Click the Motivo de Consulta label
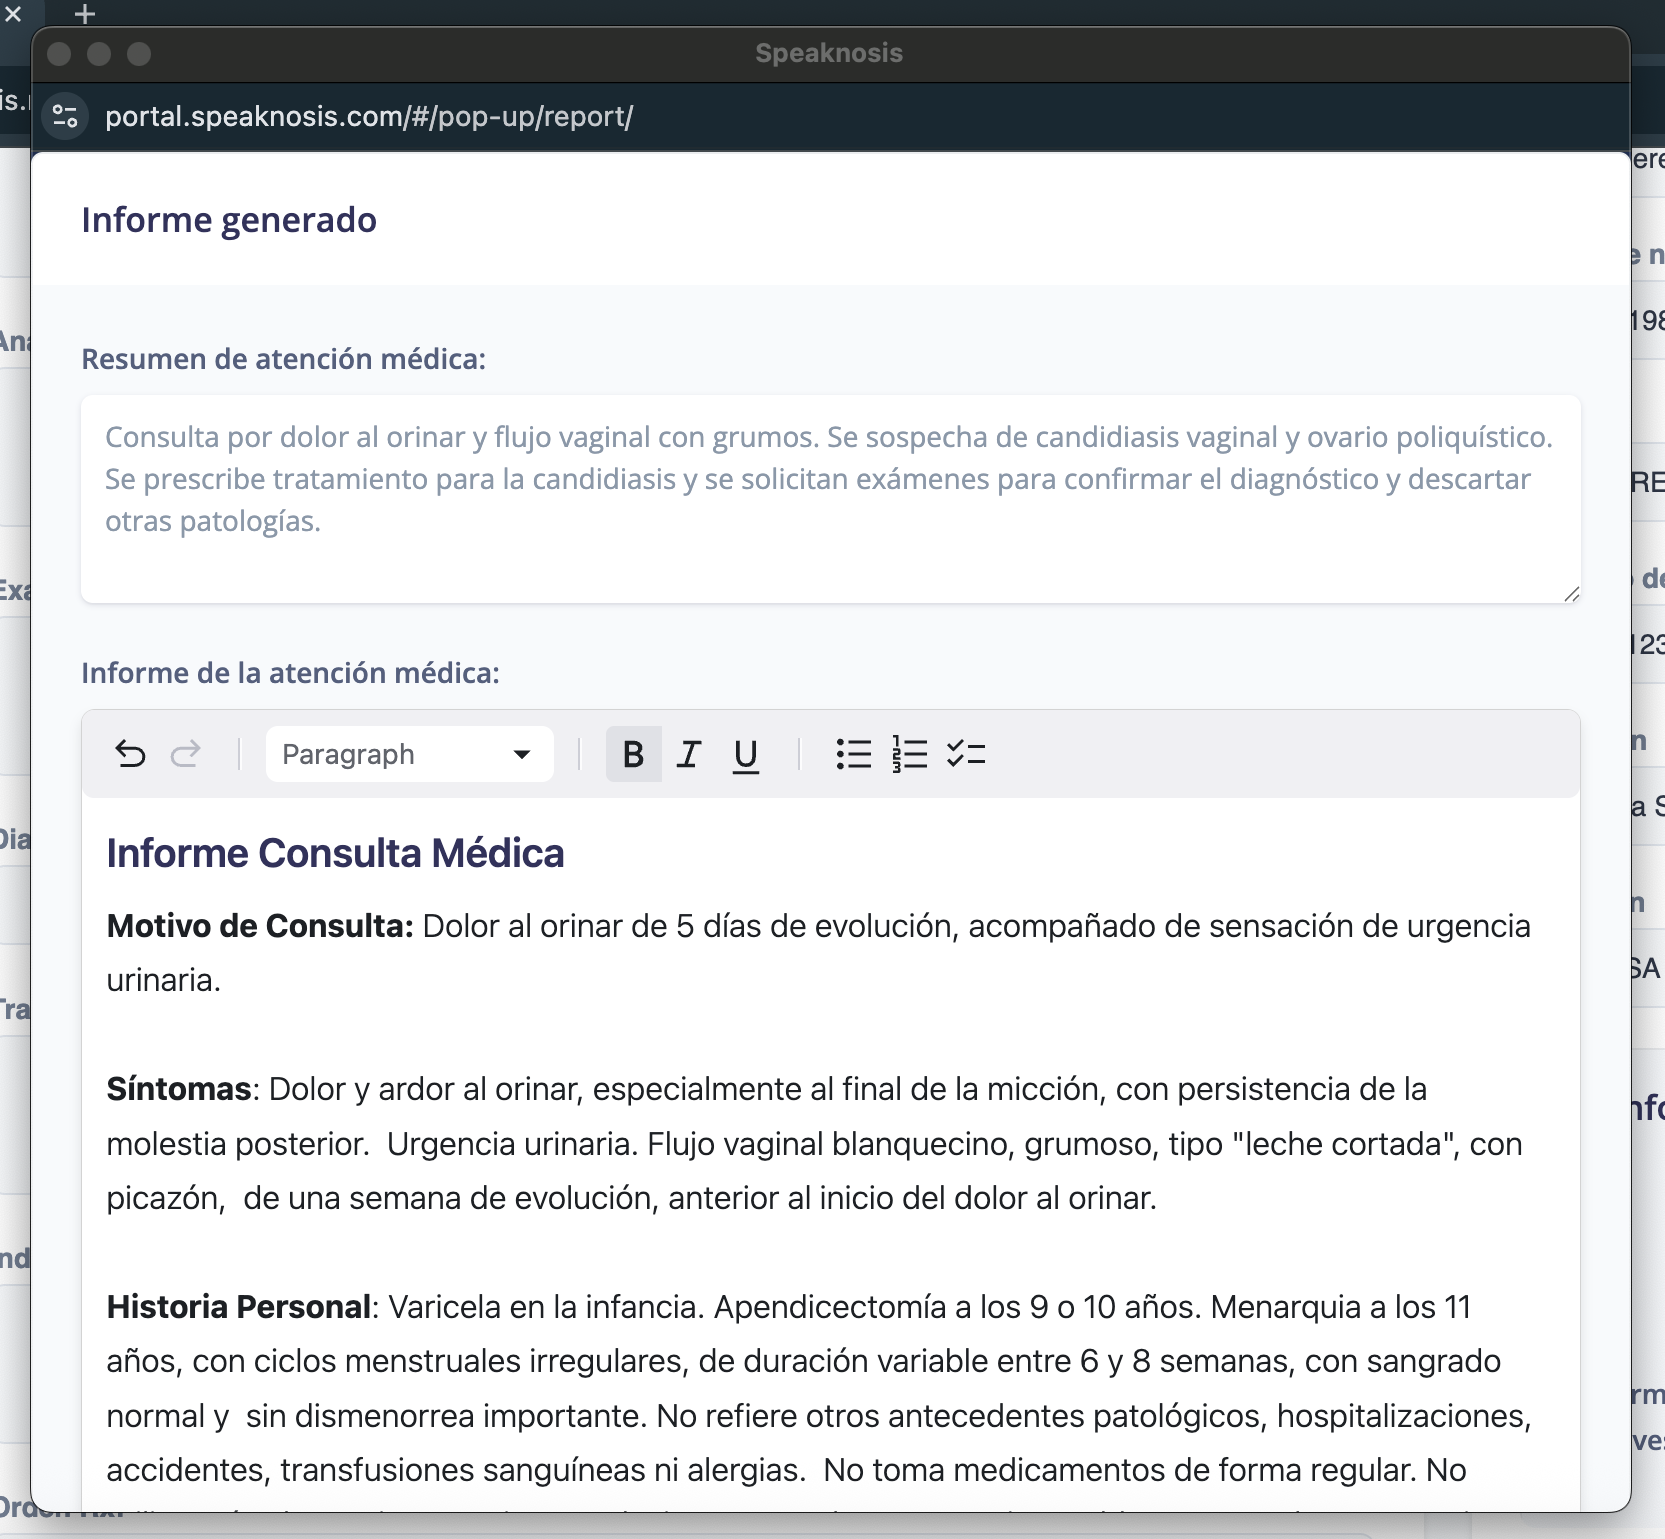Screen dimensions: 1665x1539 (x=260, y=926)
